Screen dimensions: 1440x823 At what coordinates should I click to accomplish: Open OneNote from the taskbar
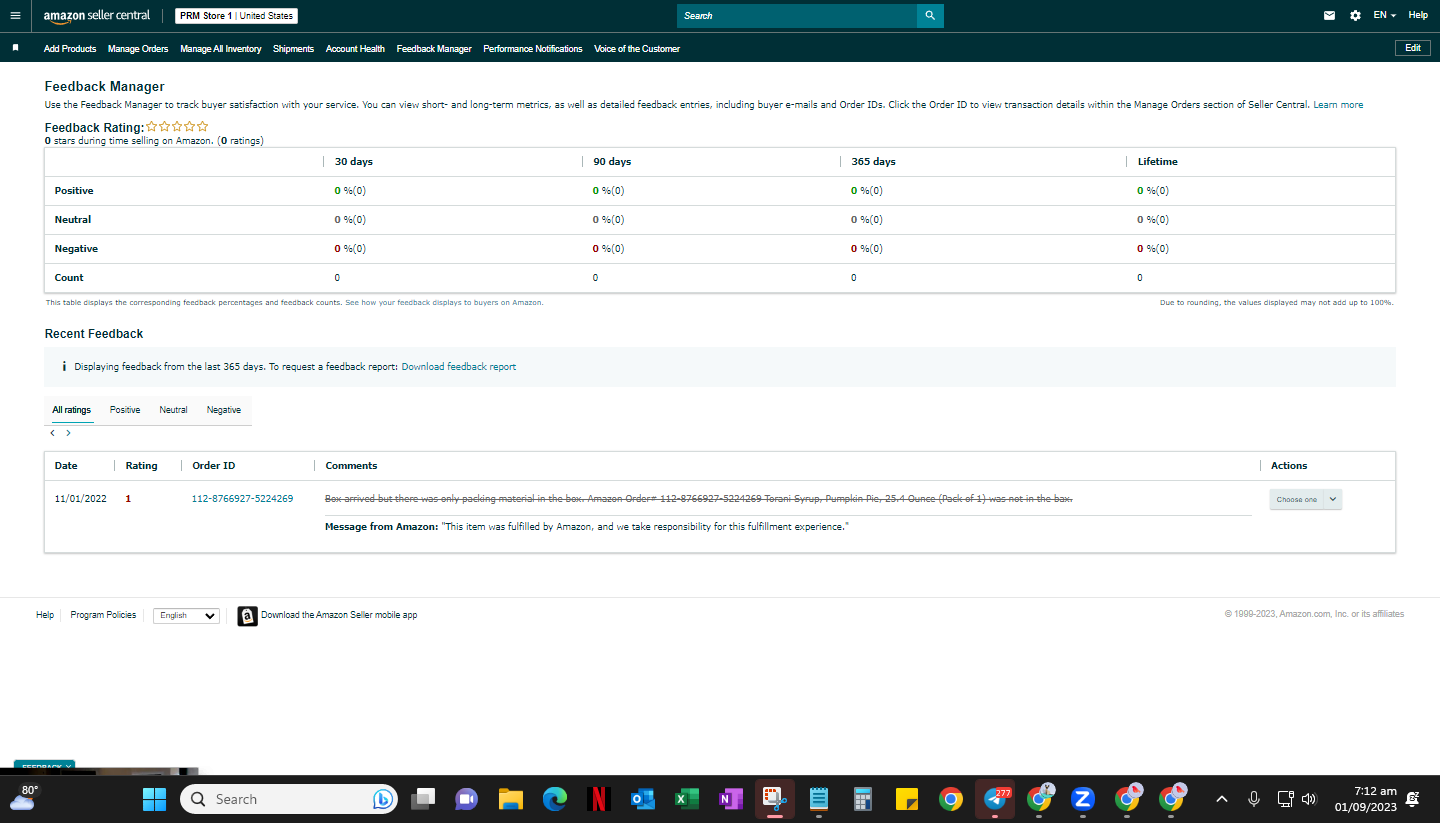tap(730, 799)
